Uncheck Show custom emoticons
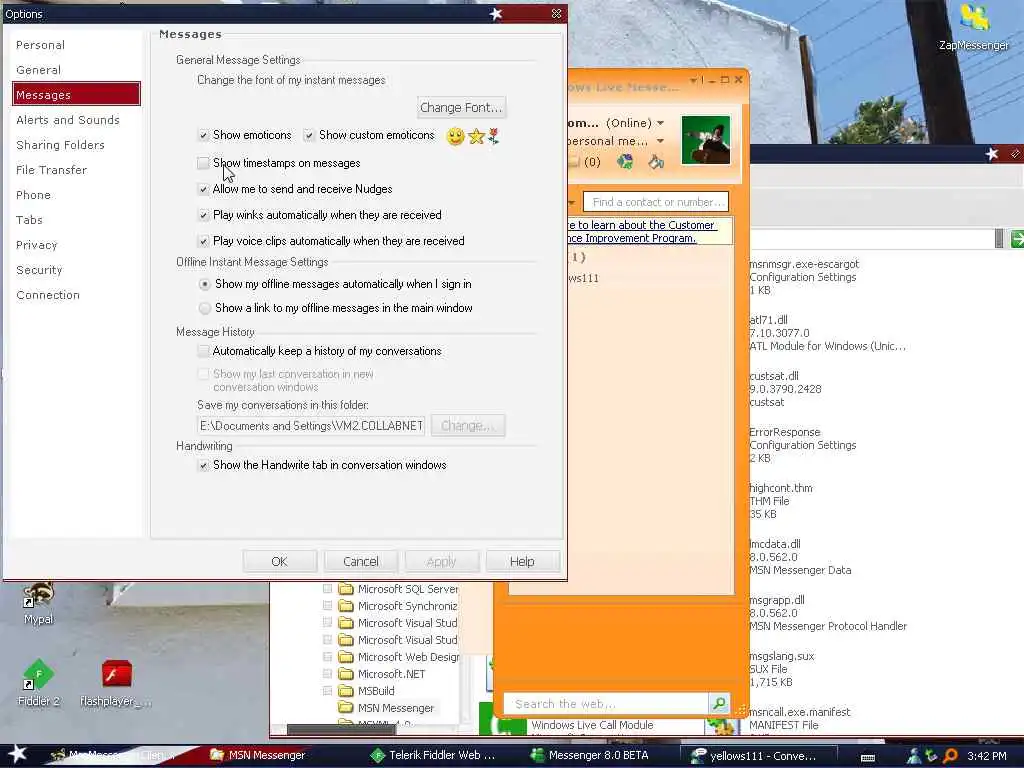The width and height of the screenshot is (1024, 768). click(309, 135)
